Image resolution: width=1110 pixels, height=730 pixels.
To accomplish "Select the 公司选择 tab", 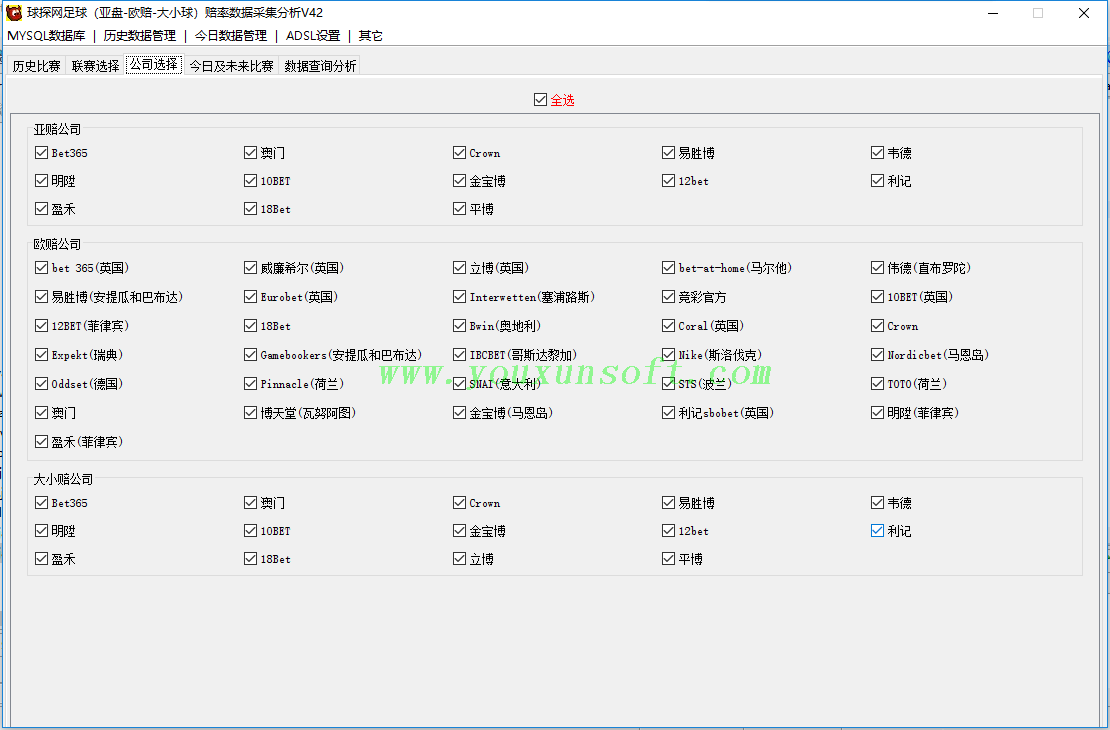I will point(154,64).
